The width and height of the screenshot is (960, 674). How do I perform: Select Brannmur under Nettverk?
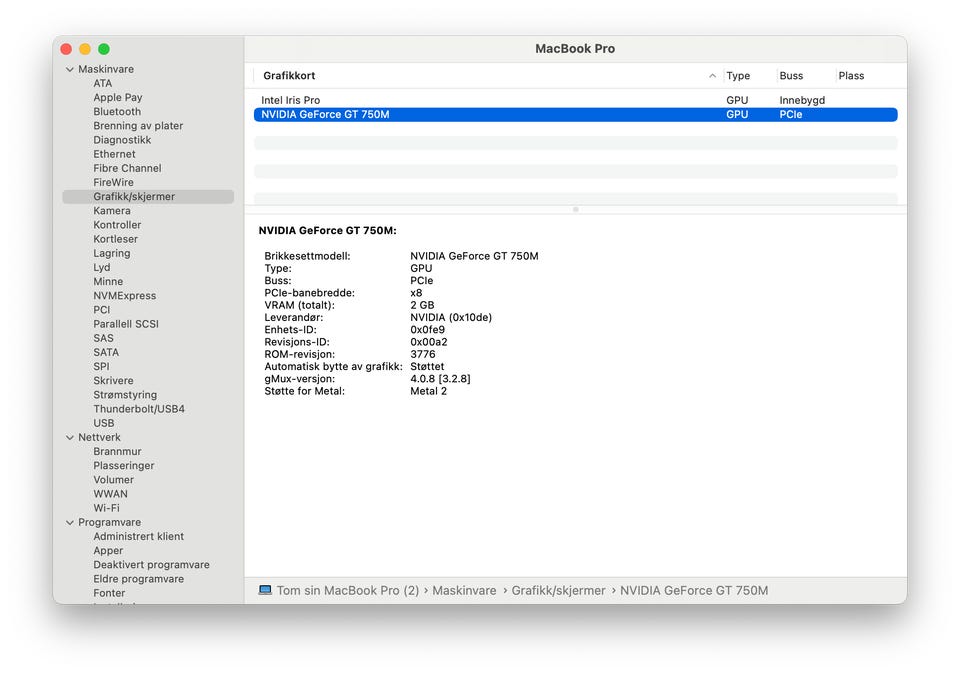point(117,452)
